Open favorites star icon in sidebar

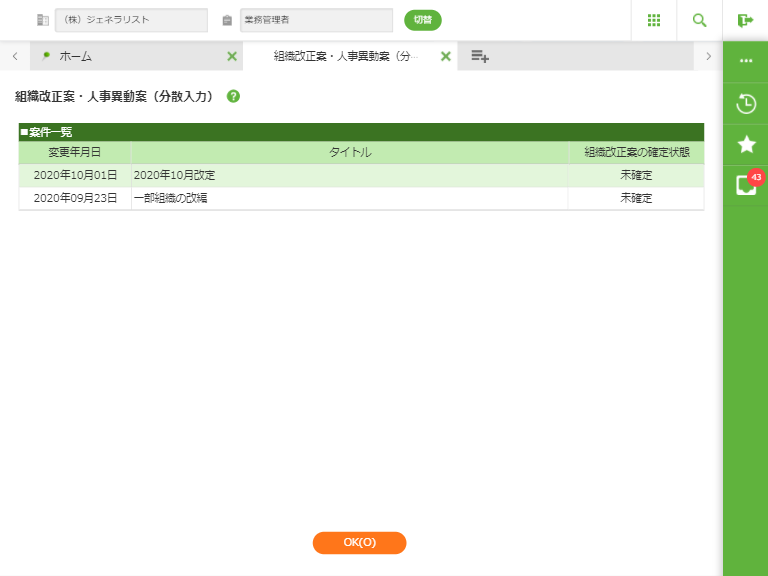[746, 144]
